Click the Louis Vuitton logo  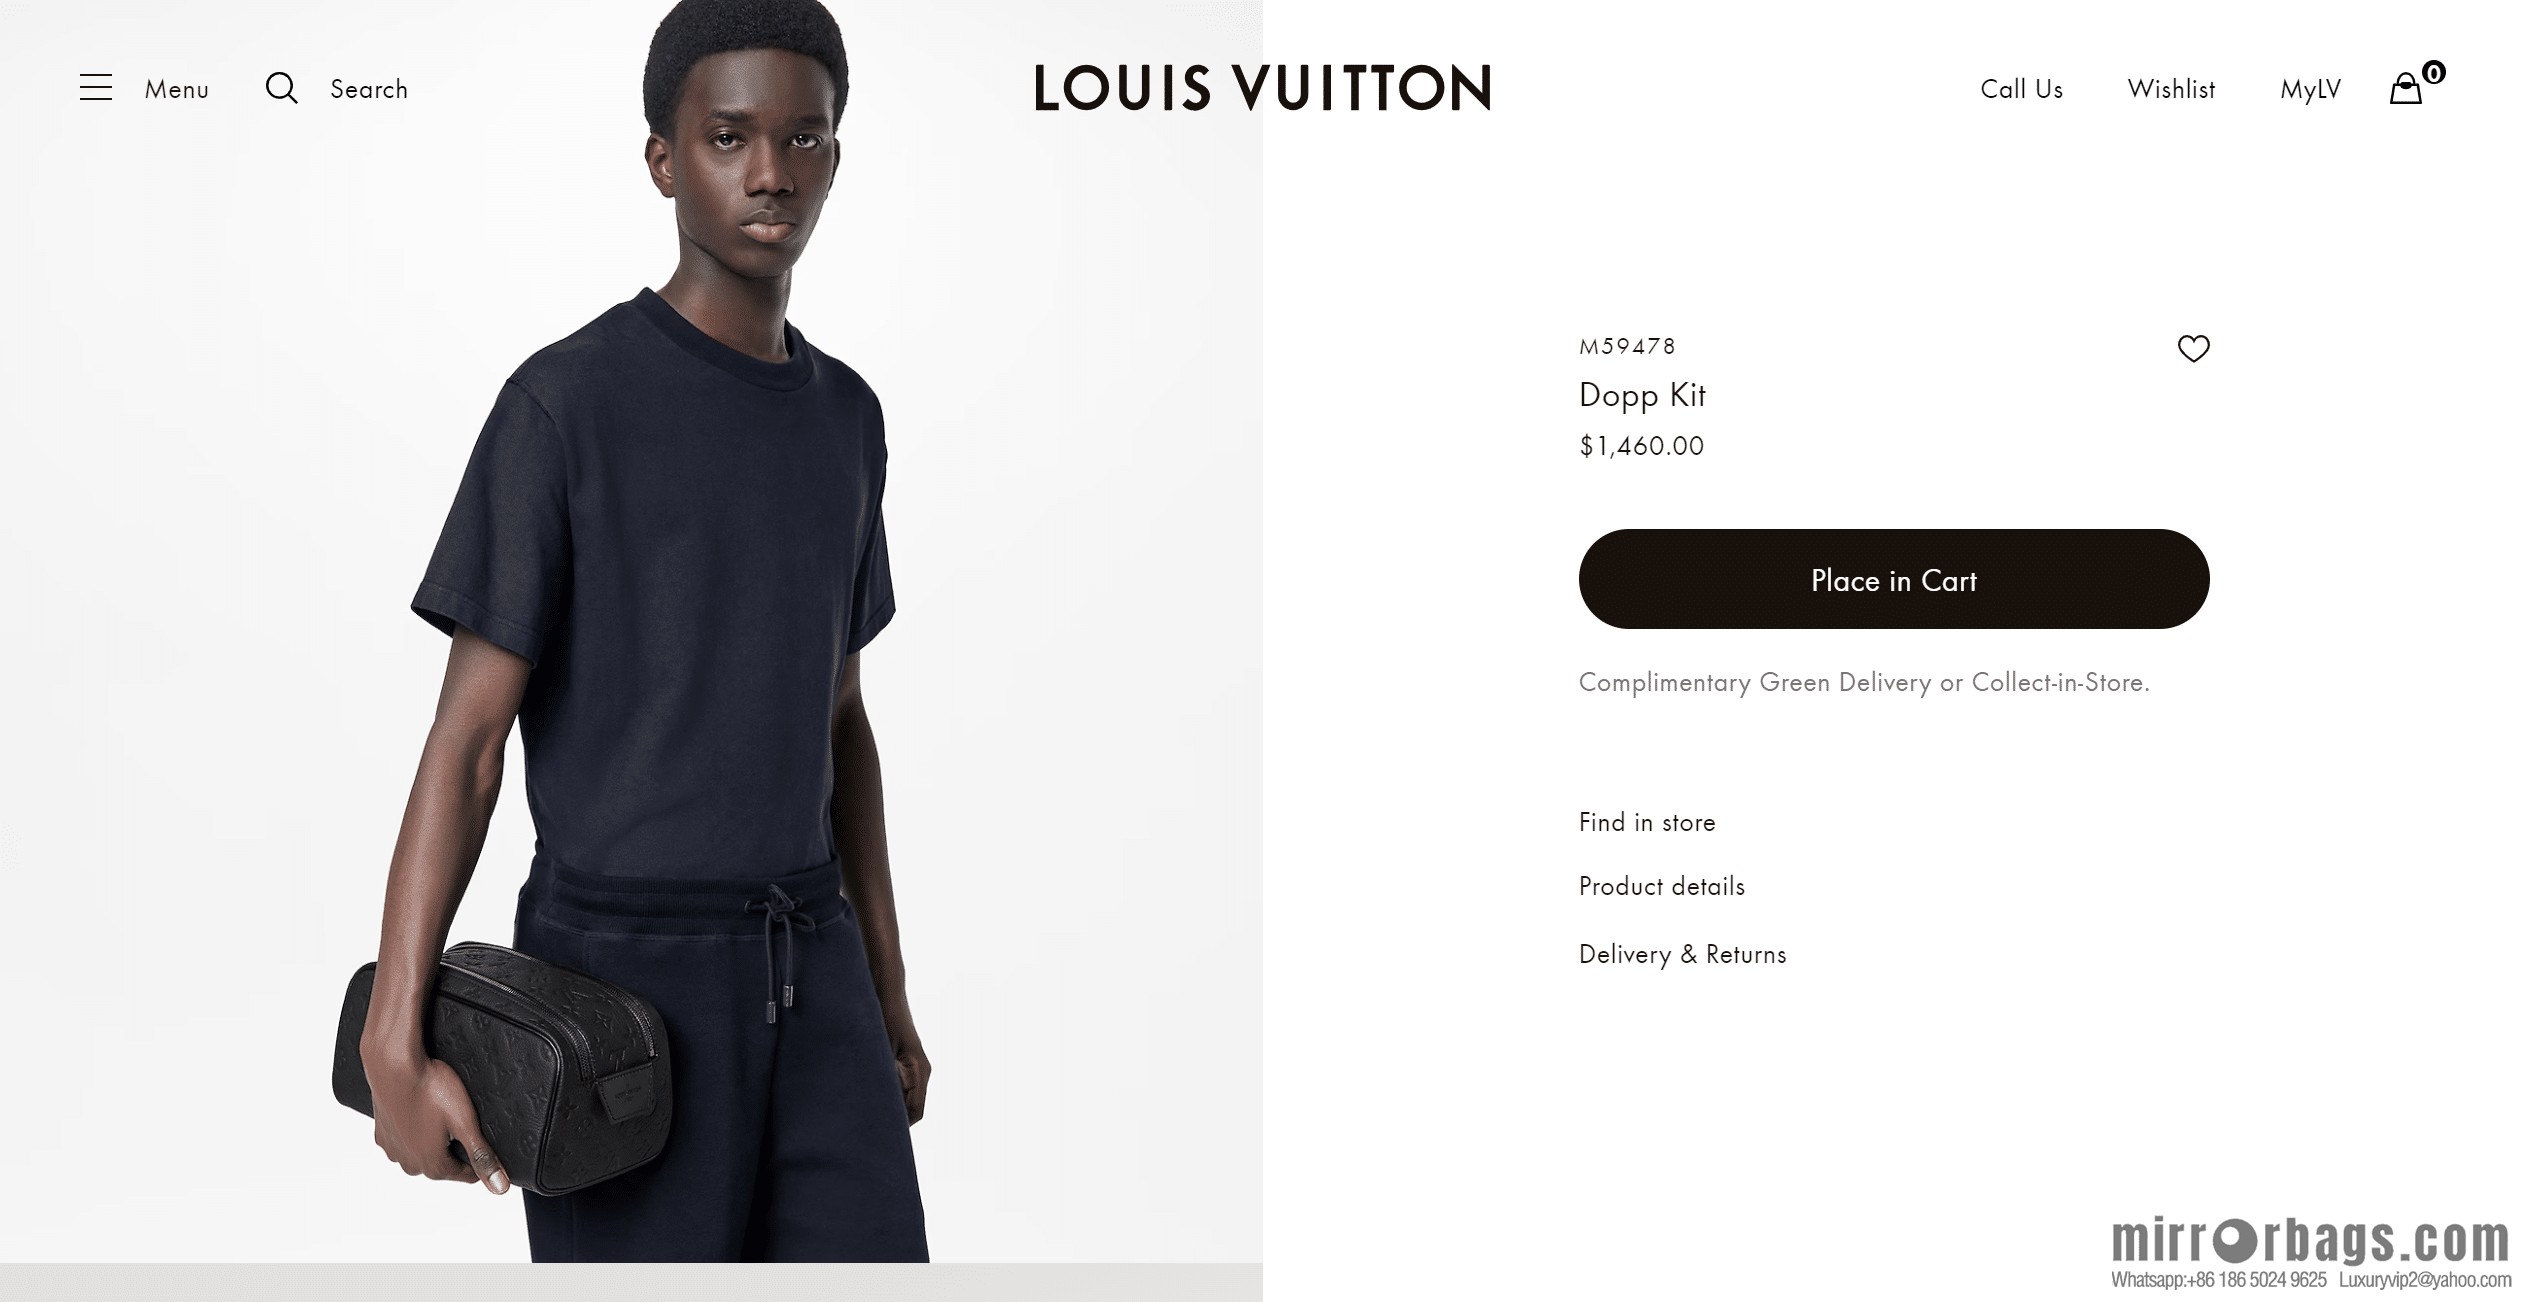[x=1262, y=87]
